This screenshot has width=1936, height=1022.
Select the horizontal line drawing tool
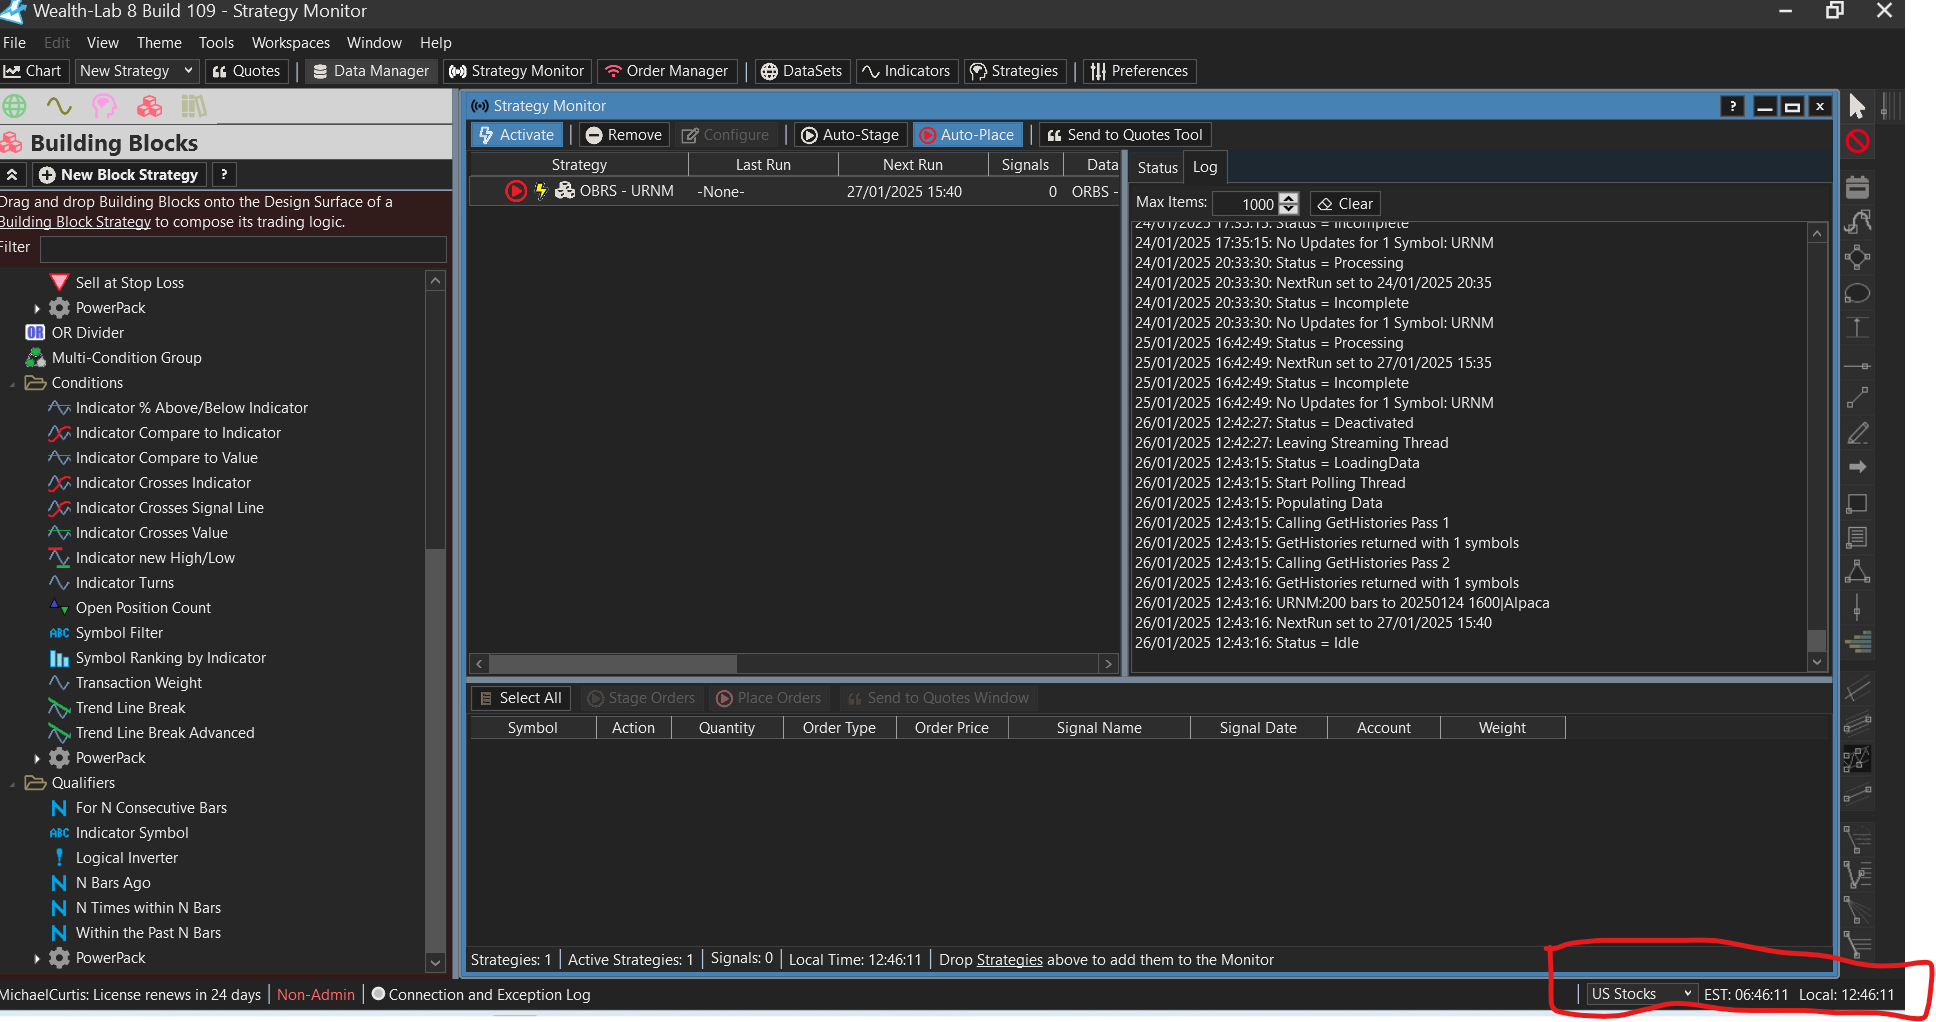1857,366
